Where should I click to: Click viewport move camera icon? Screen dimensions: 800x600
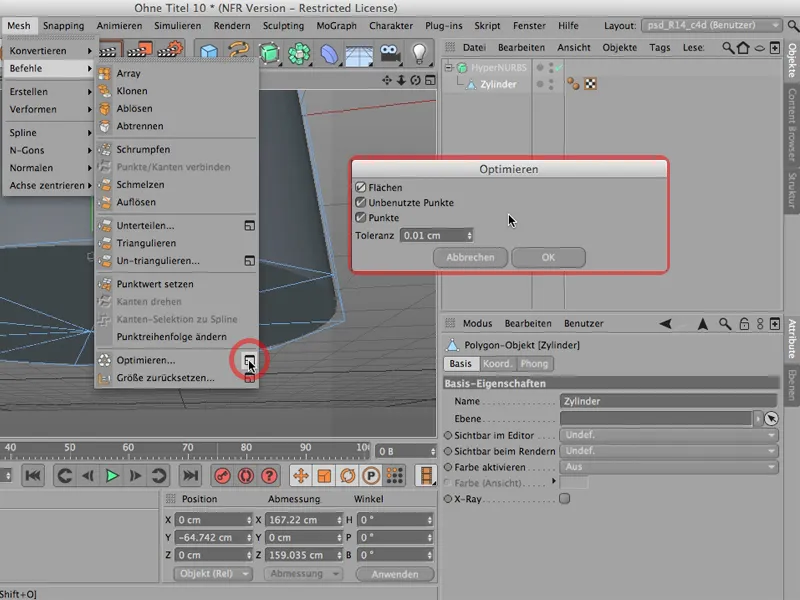click(x=386, y=80)
